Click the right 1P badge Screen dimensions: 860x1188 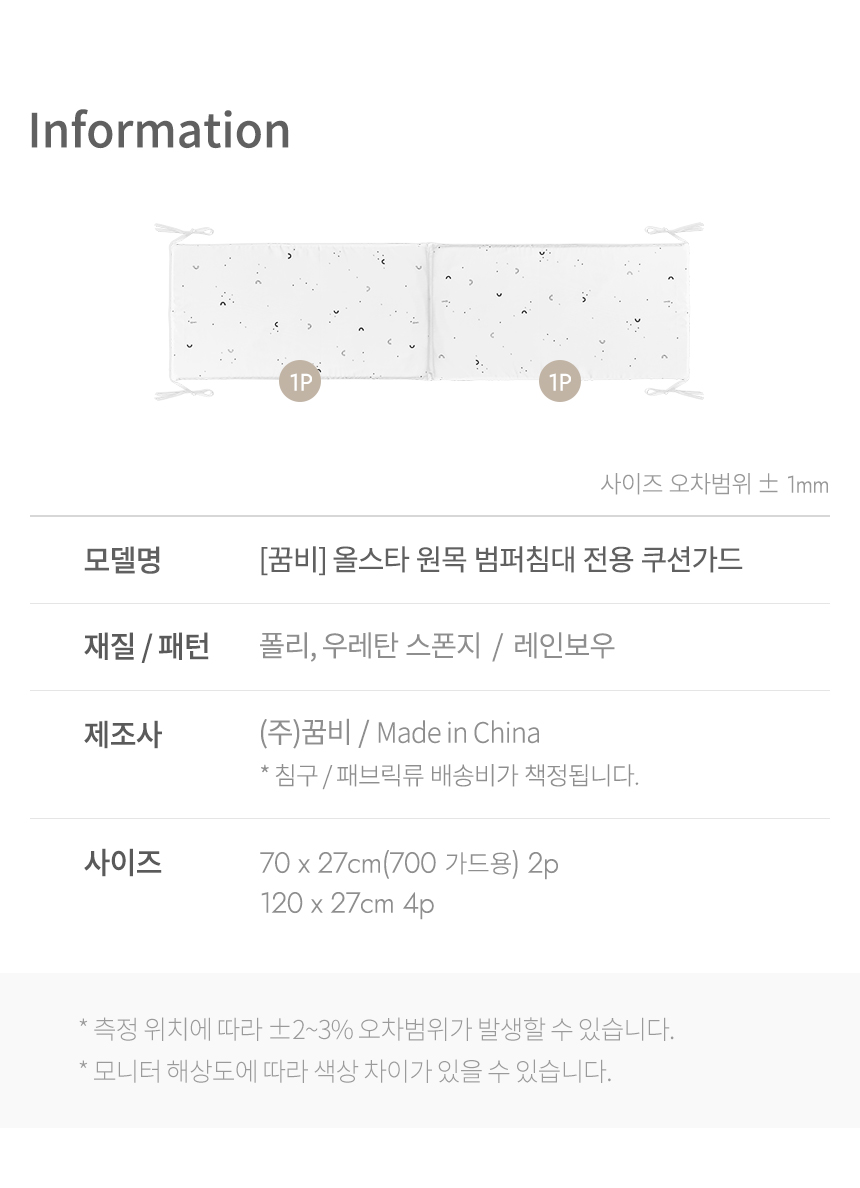(x=560, y=381)
